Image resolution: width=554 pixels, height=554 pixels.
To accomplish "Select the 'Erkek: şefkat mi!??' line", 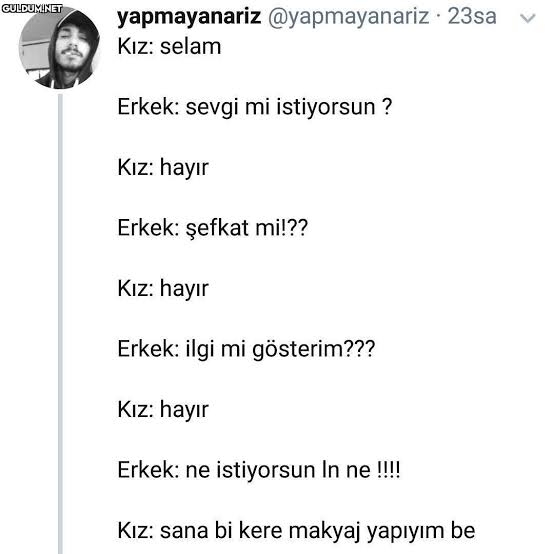I will [213, 228].
